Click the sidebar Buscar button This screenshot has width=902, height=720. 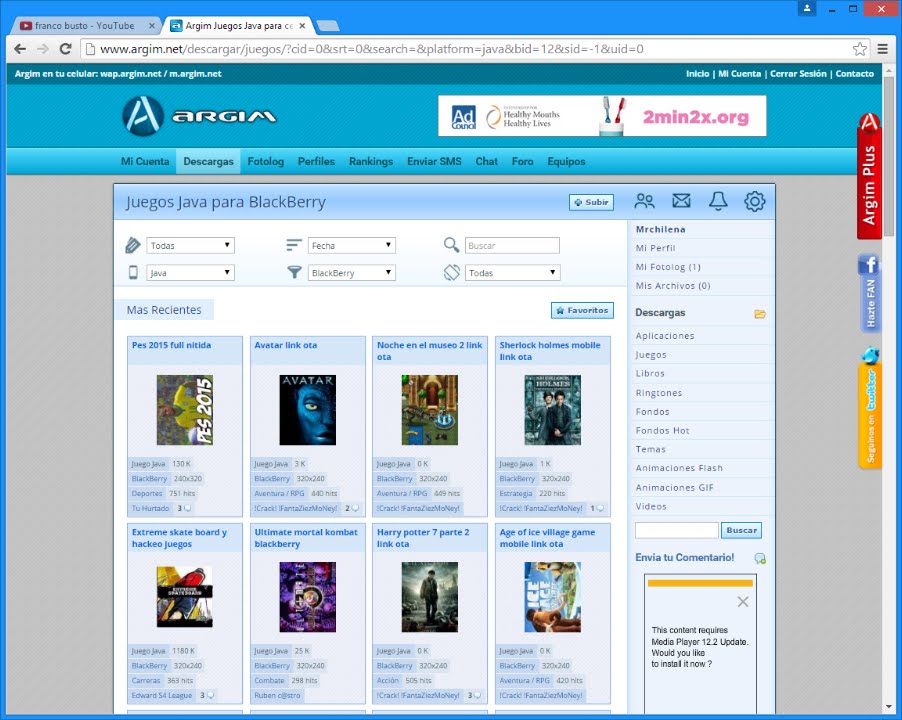click(742, 530)
